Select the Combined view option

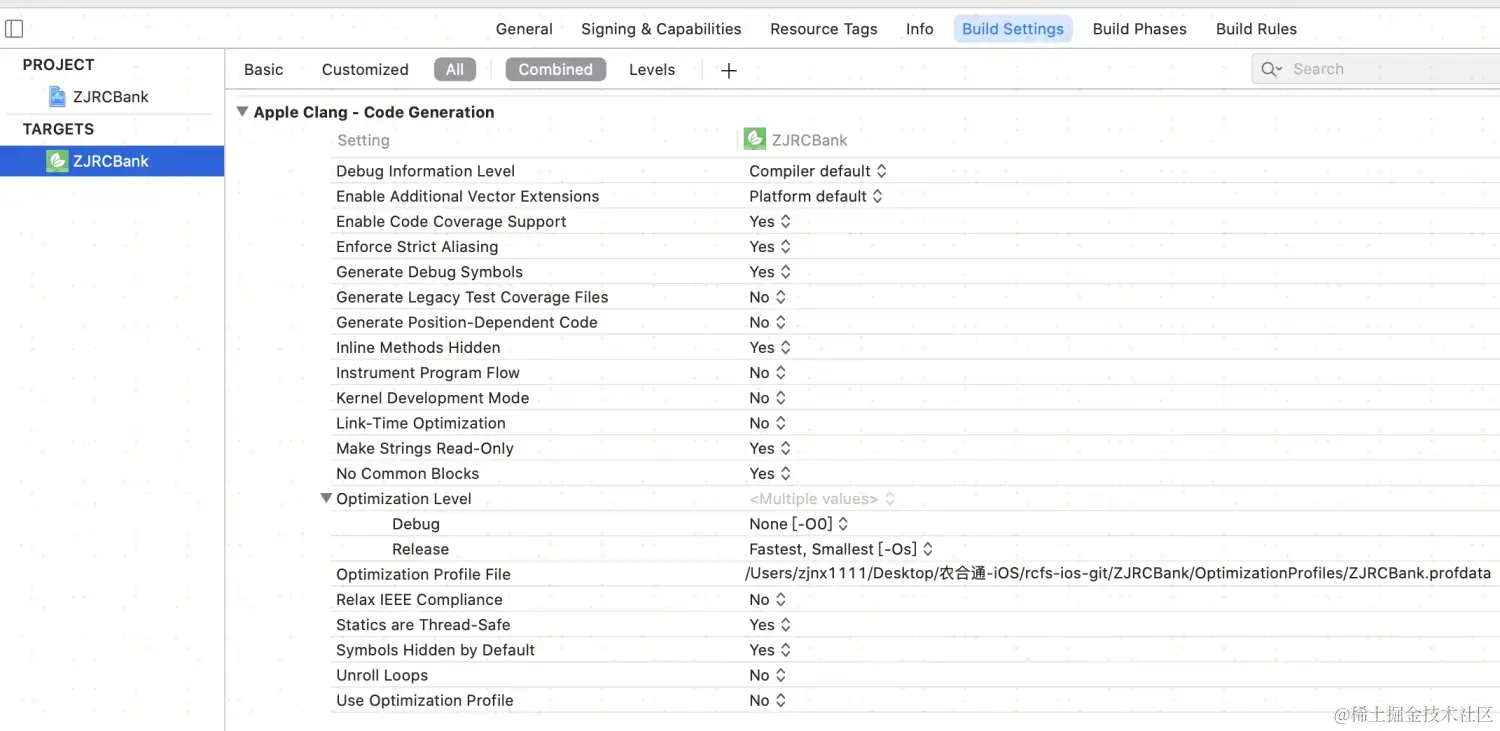point(556,70)
